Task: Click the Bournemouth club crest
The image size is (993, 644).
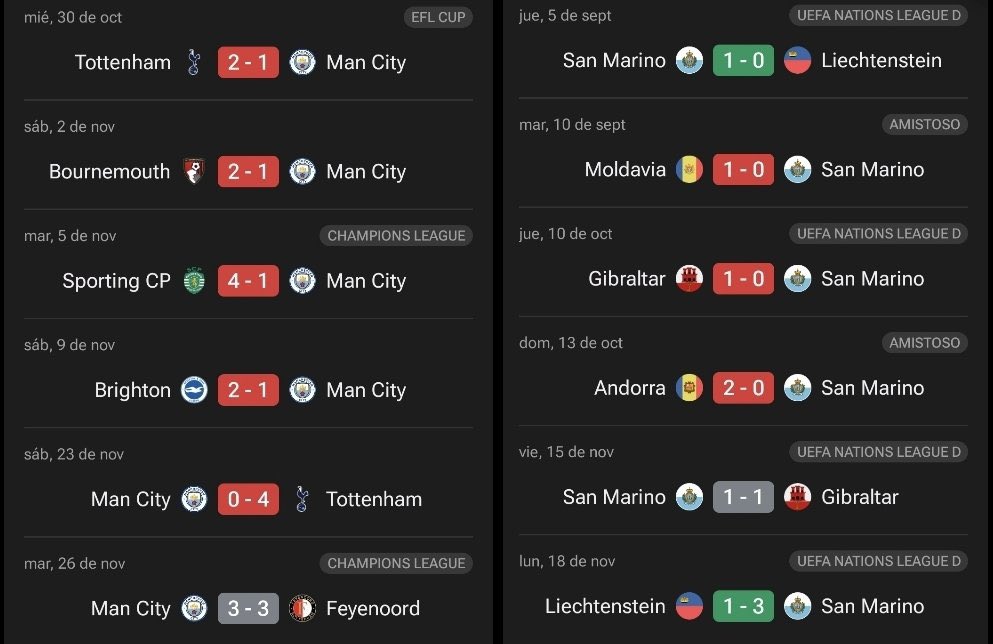Action: click(x=194, y=171)
